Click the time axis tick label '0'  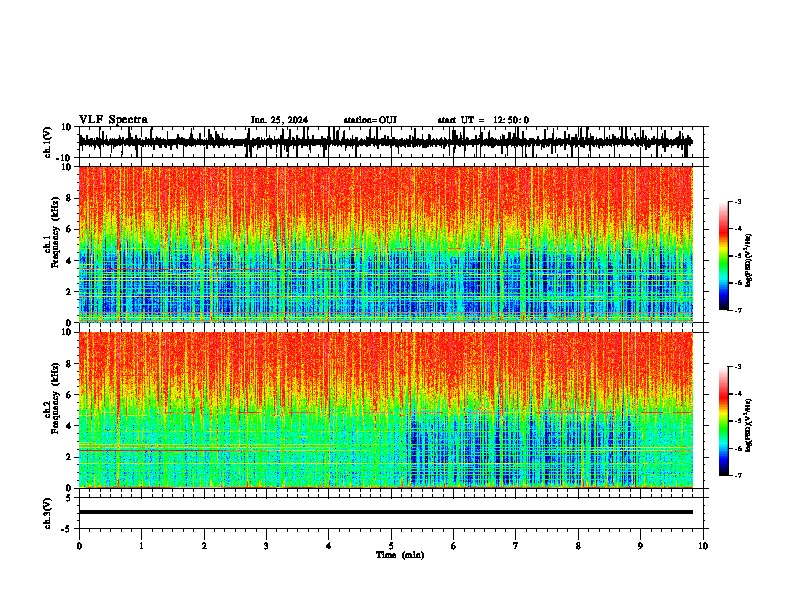79,546
